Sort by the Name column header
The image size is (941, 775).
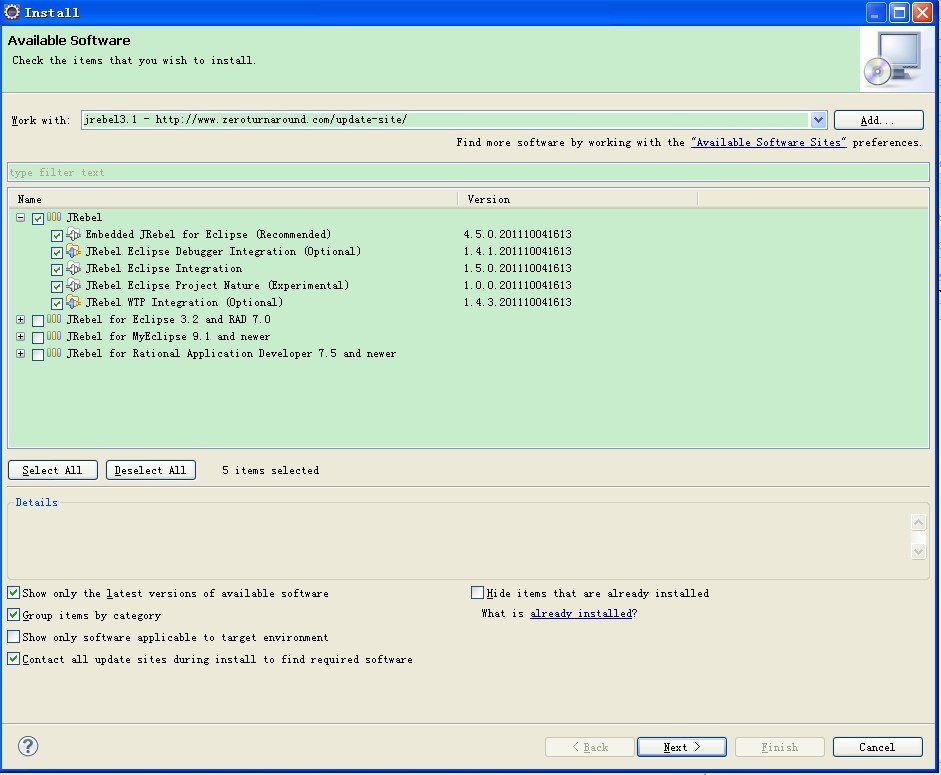(233, 199)
